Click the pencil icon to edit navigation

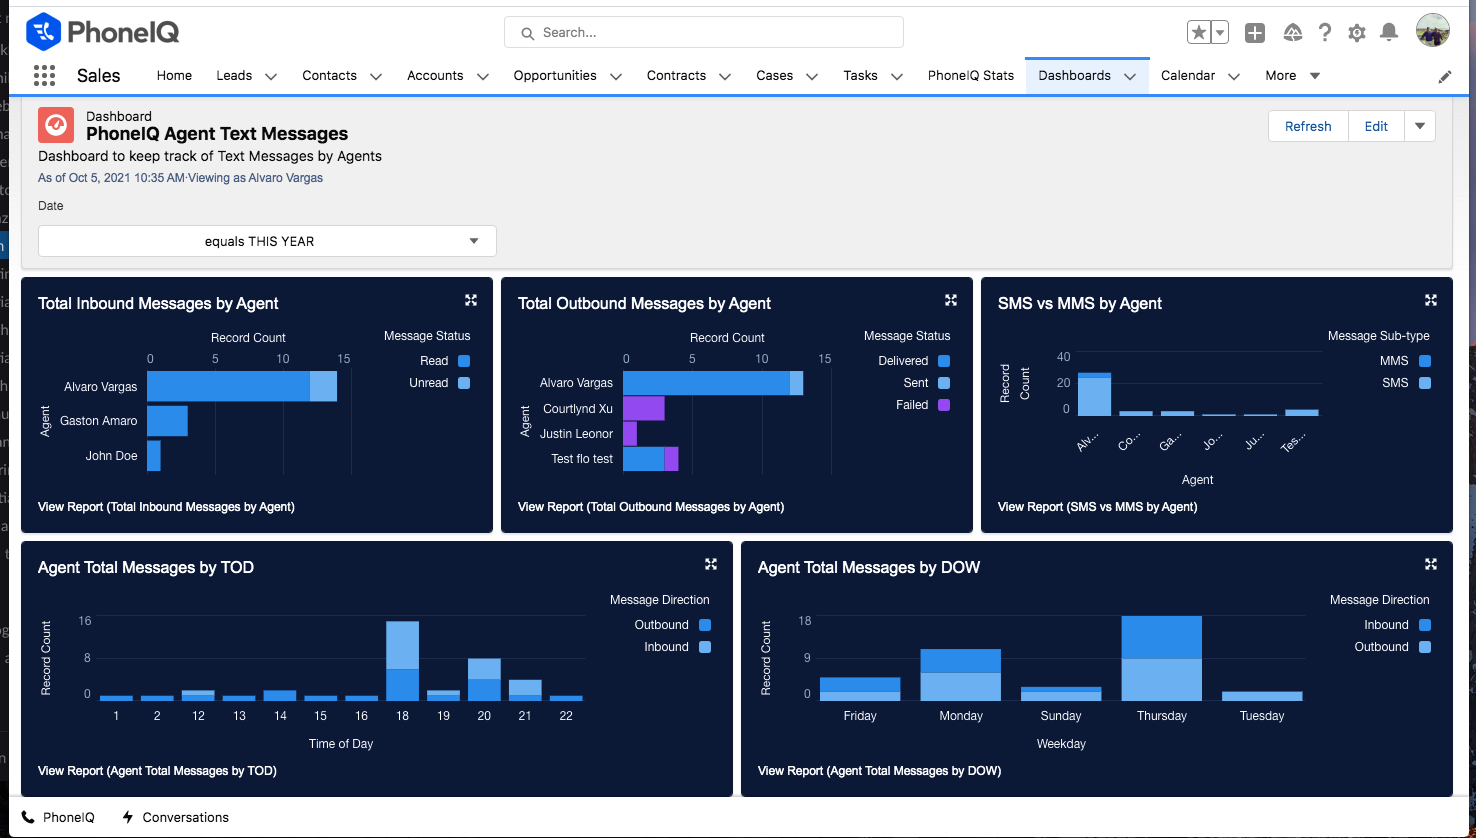tap(1445, 76)
